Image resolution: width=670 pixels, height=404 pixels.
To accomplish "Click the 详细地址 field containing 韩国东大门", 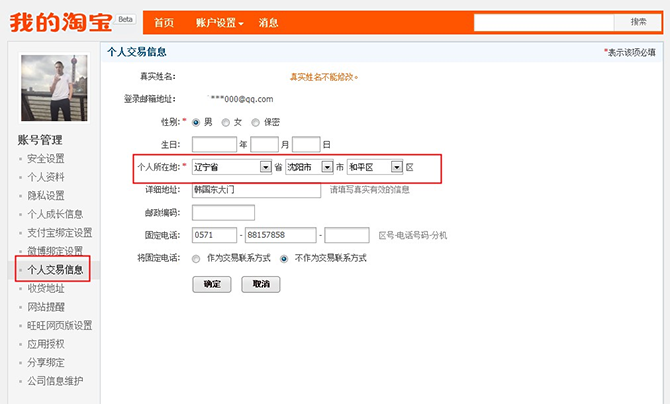I will [x=256, y=190].
